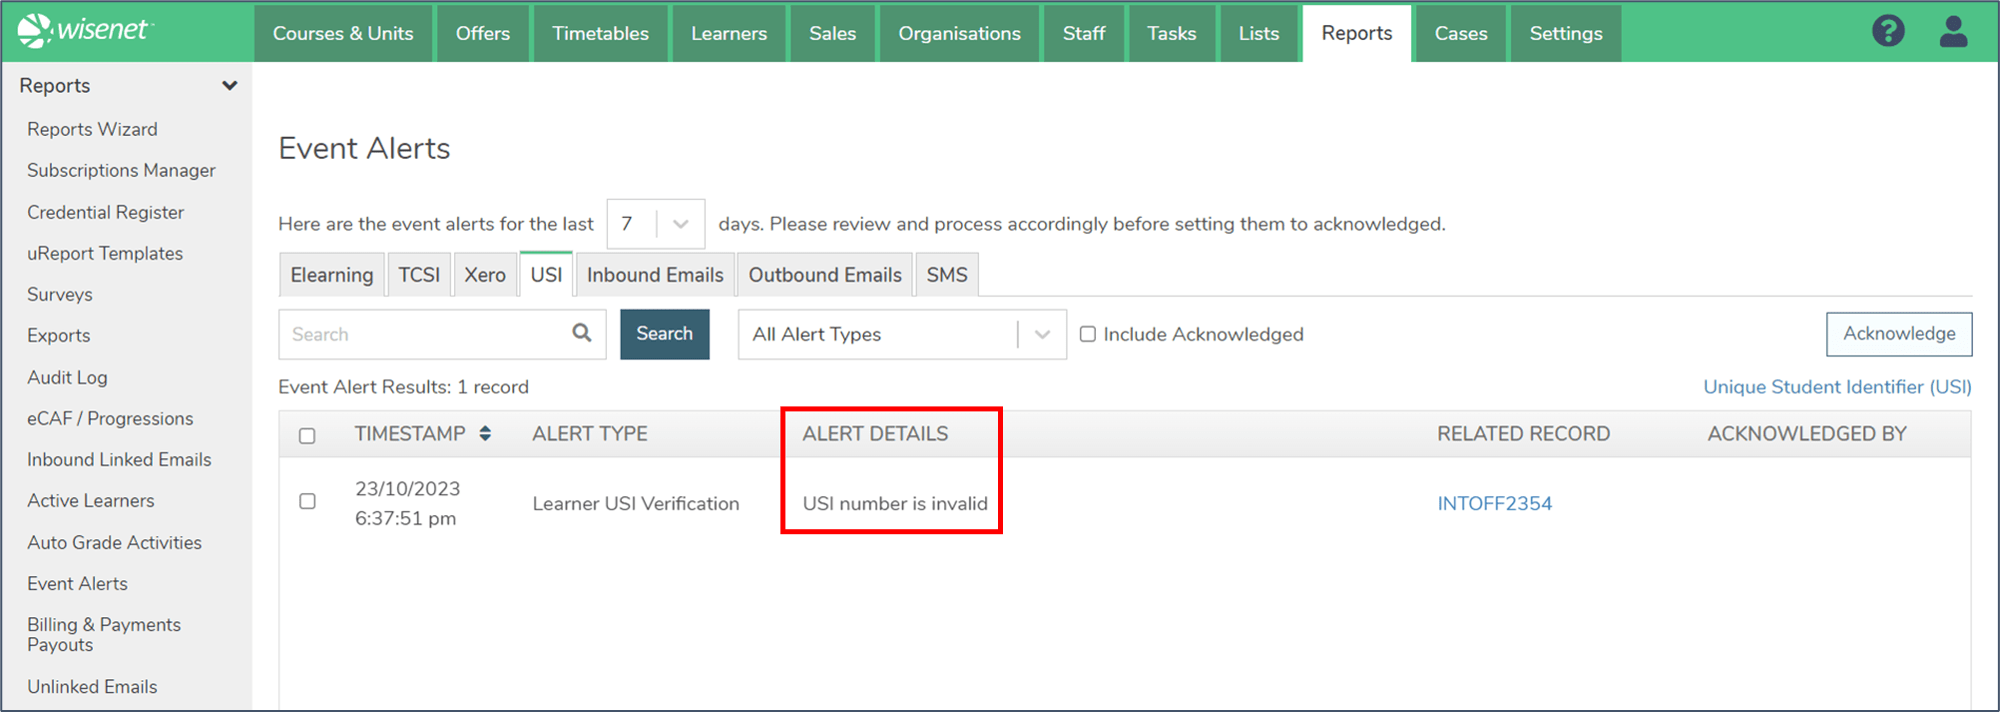This screenshot has width=2000, height=712.
Task: Open Lists menu
Action: pos(1259,33)
